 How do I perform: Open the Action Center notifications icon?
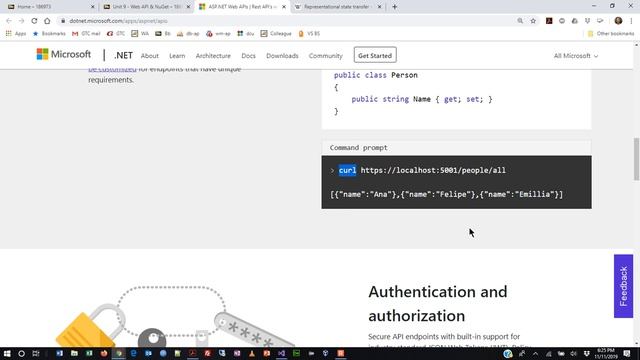(627, 353)
